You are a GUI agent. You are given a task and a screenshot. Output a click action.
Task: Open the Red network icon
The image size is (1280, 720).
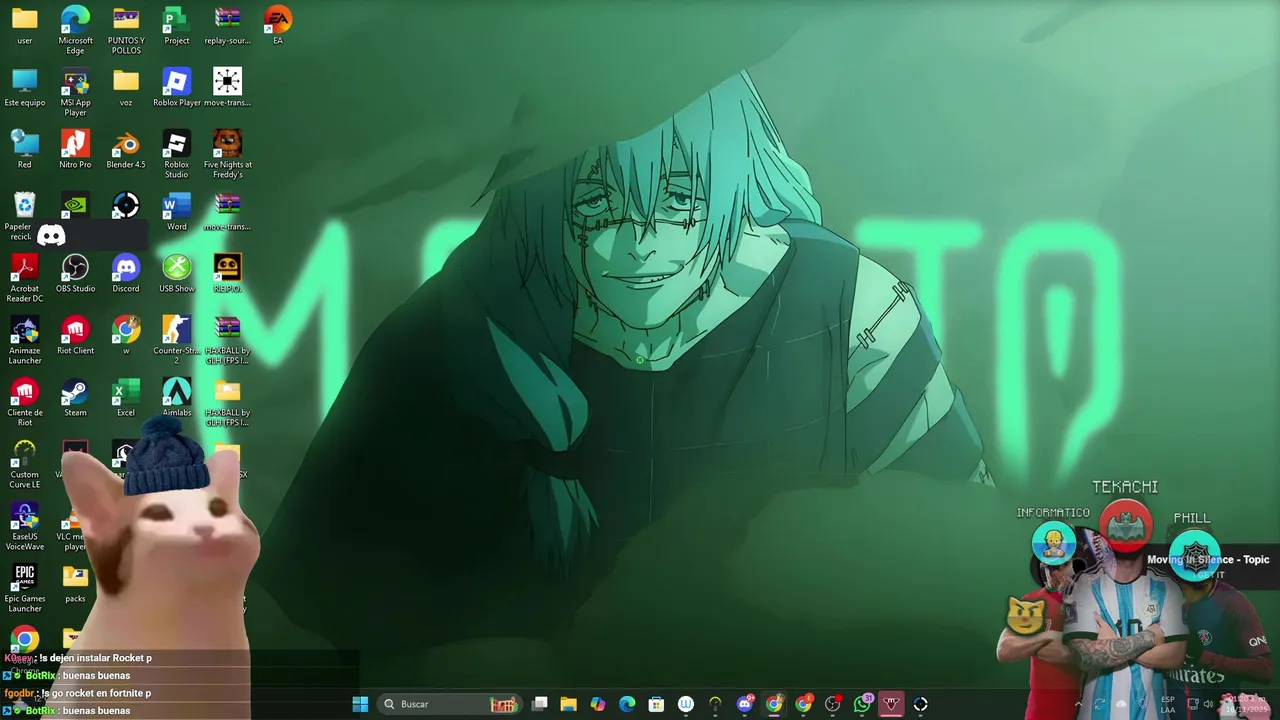point(24,149)
